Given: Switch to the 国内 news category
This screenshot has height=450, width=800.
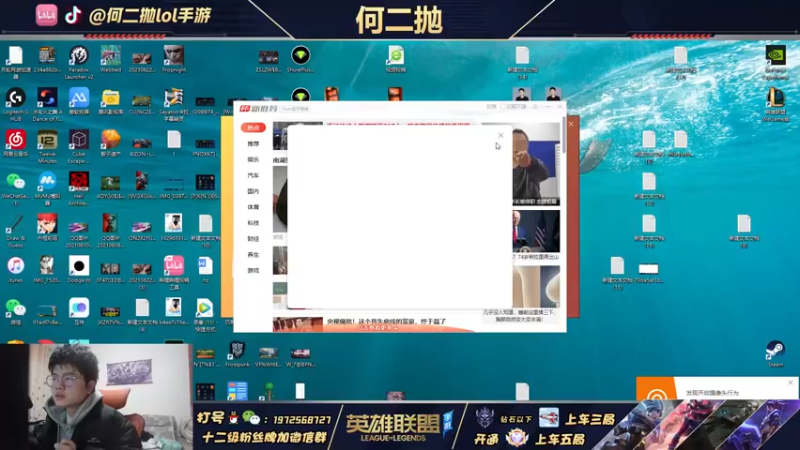Looking at the screenshot, I should click(x=253, y=191).
